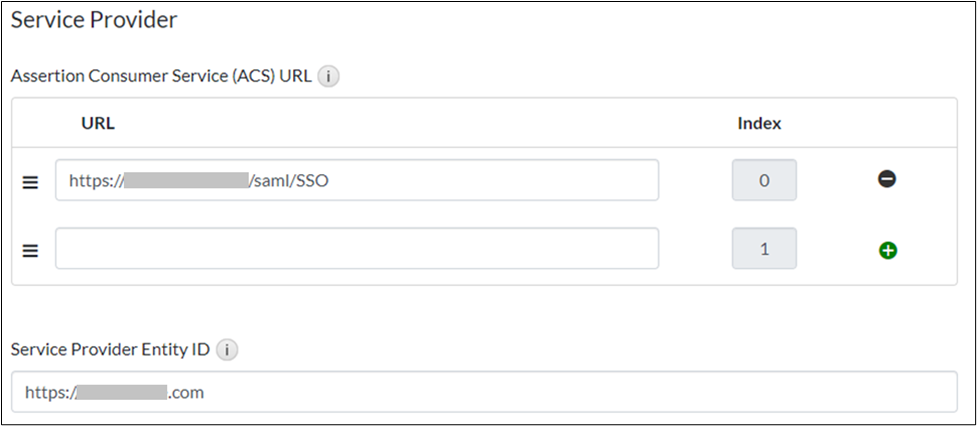The height and width of the screenshot is (426, 977).
Task: Click the .com text in the Entity ID field
Action: (186, 393)
